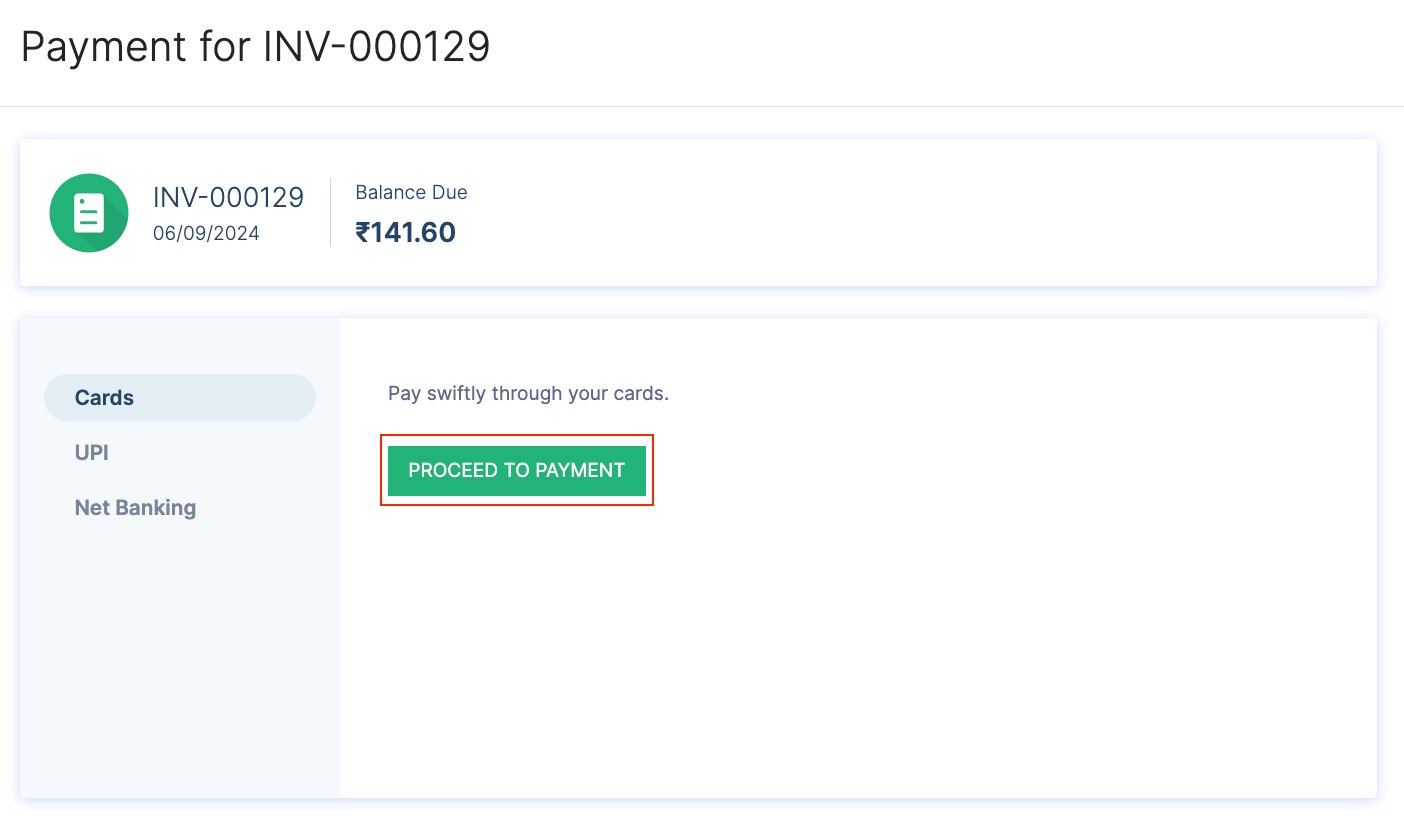Select the receipt icon beside INV-000129
Screen dimensions: 1404x816
(89, 212)
